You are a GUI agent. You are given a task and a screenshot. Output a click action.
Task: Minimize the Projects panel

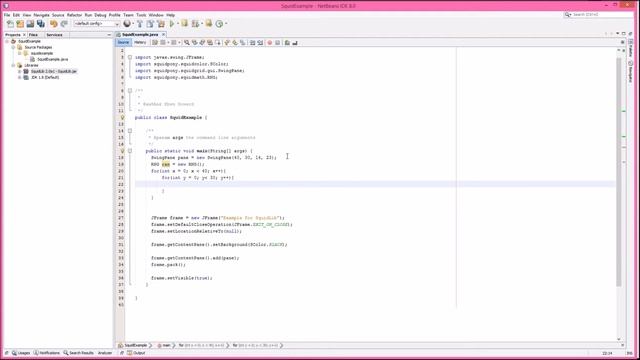coord(109,35)
